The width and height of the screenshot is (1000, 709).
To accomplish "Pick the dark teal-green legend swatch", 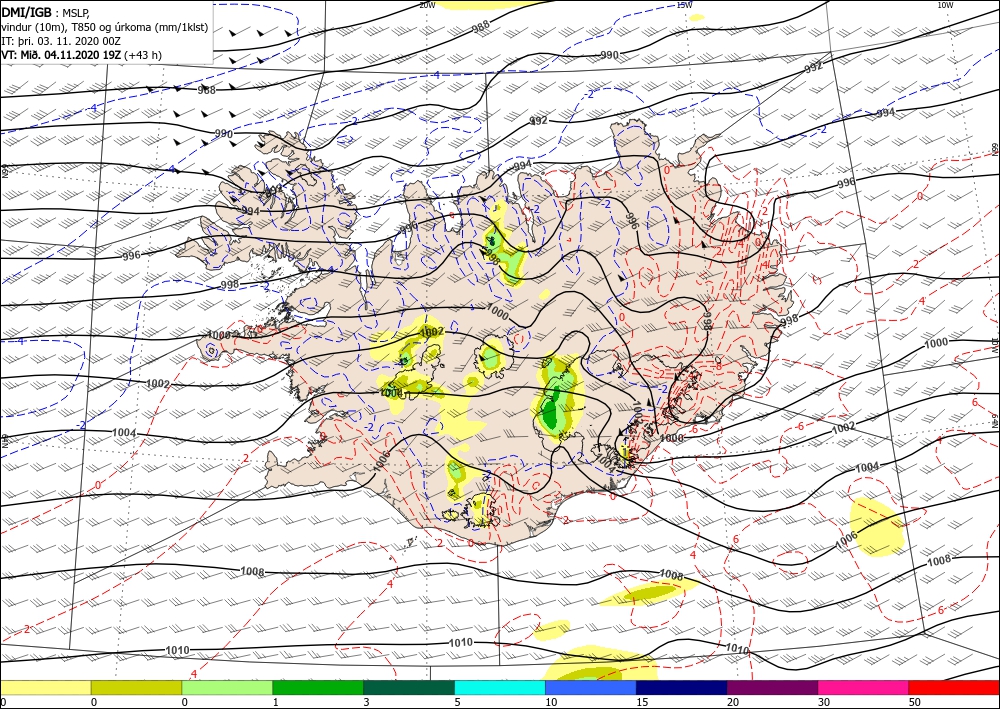I will (x=409, y=687).
